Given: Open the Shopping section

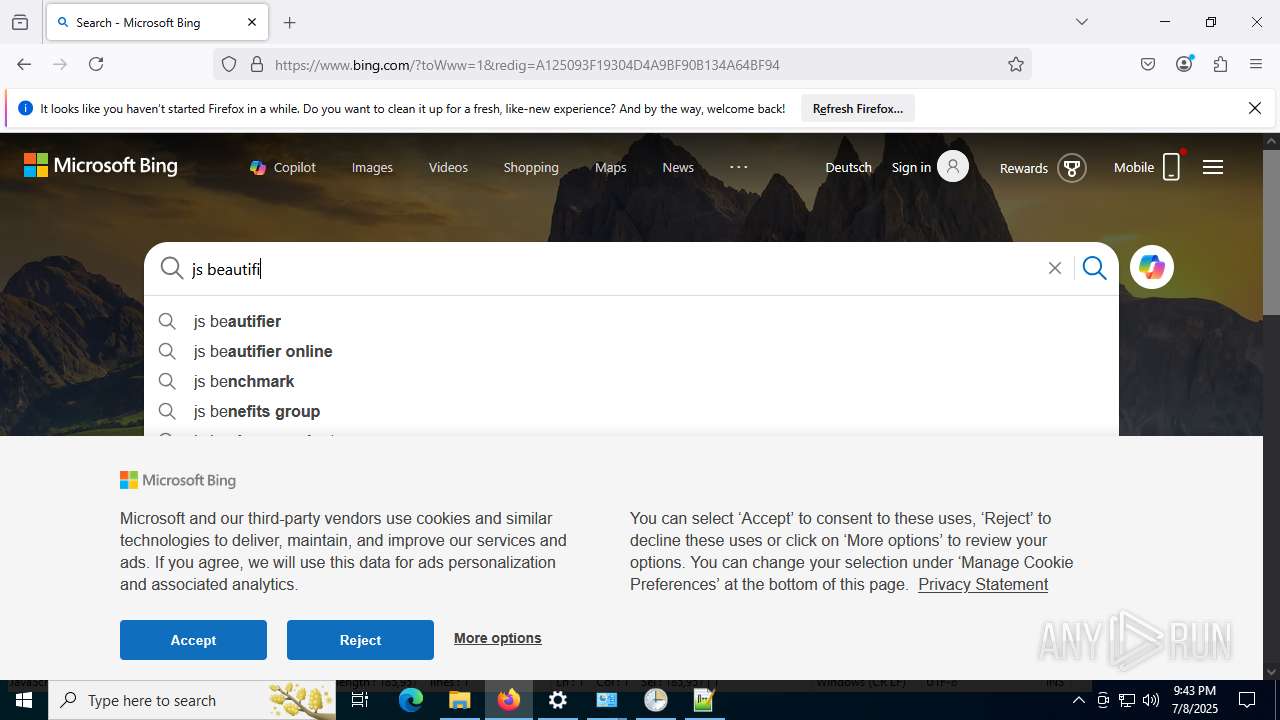Looking at the screenshot, I should [531, 167].
